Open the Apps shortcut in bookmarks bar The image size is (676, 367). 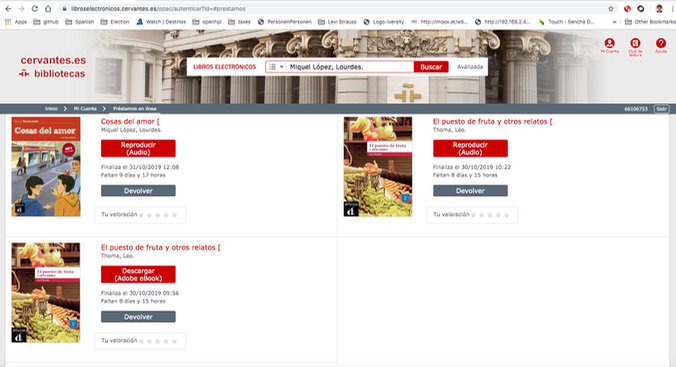(x=16, y=22)
